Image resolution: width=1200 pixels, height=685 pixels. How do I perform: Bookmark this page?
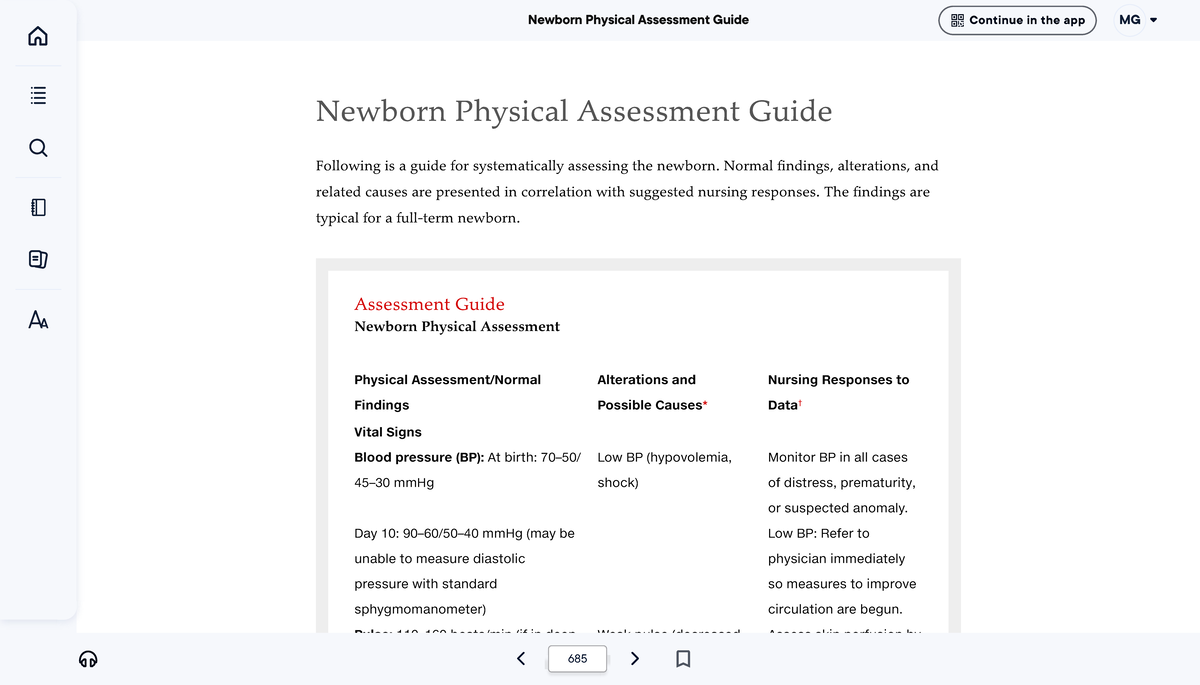[682, 658]
